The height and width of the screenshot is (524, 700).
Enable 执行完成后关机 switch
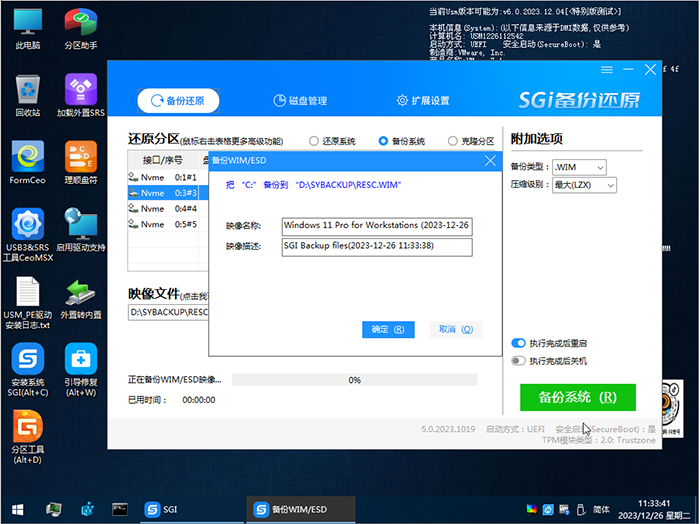click(518, 361)
